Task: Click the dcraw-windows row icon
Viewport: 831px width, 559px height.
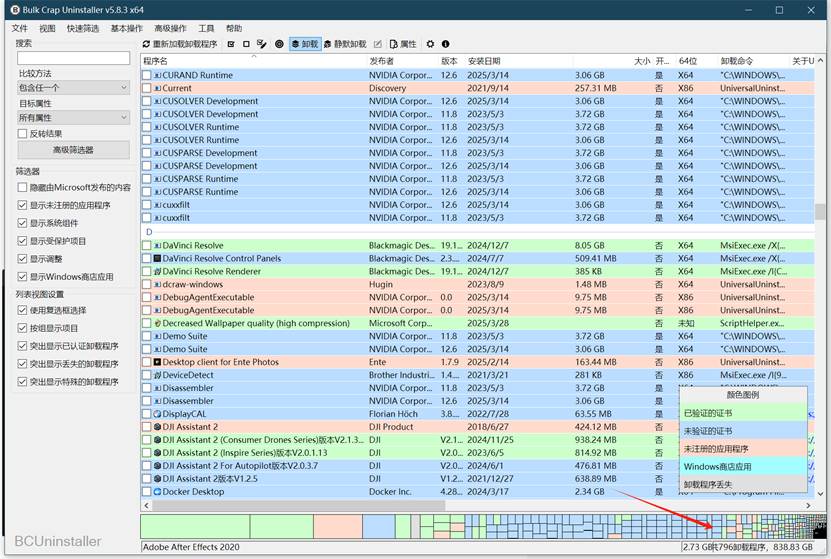Action: click(157, 285)
